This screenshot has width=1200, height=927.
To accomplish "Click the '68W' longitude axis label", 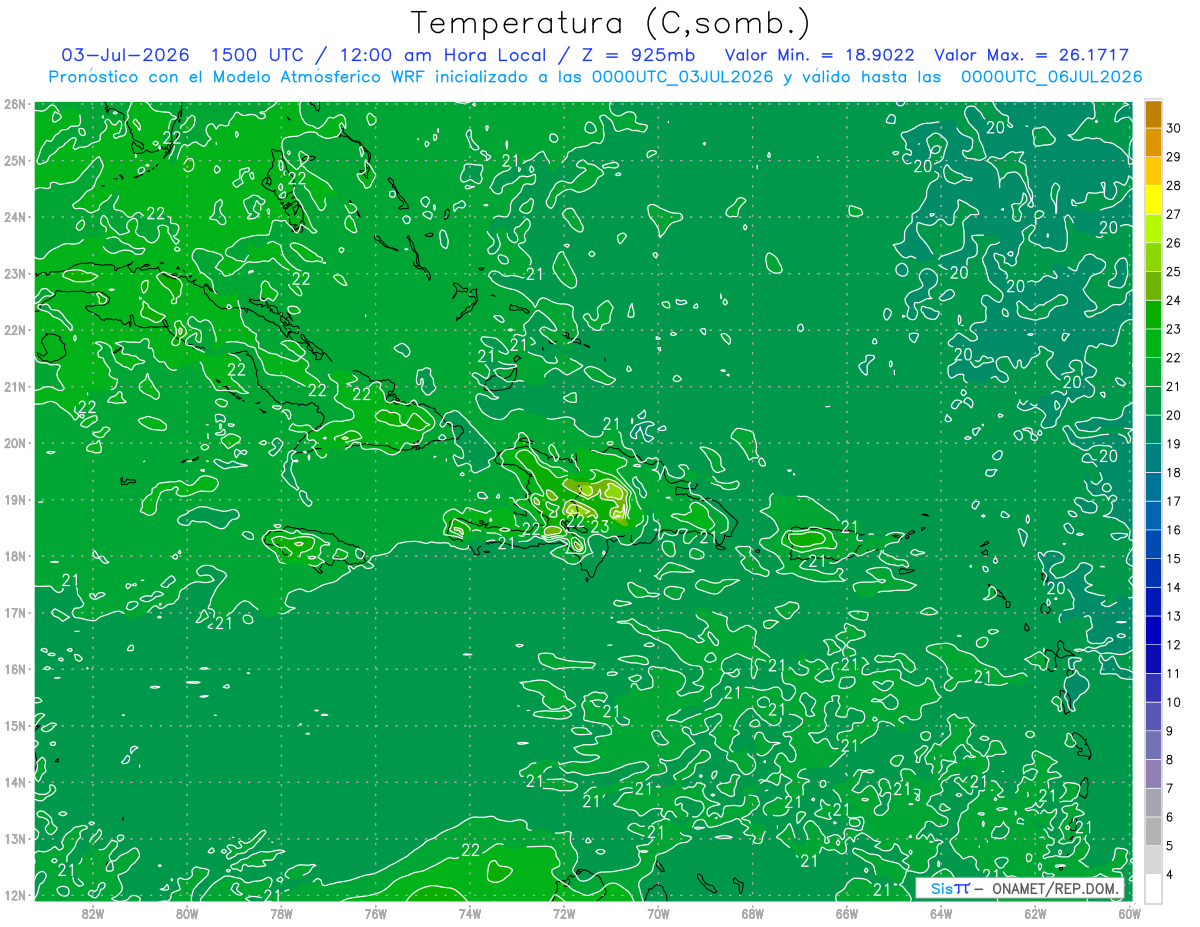I will (x=752, y=913).
